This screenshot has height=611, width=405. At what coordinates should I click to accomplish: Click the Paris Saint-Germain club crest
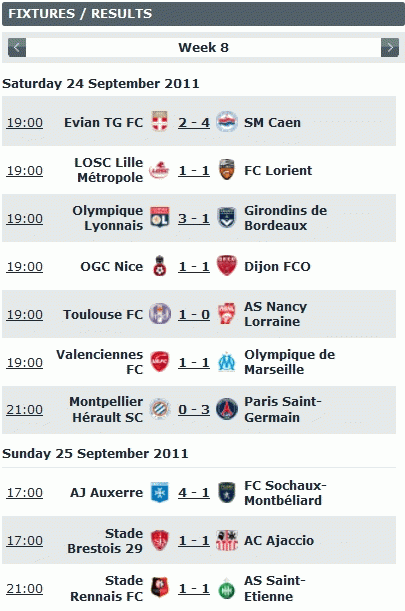coord(227,409)
